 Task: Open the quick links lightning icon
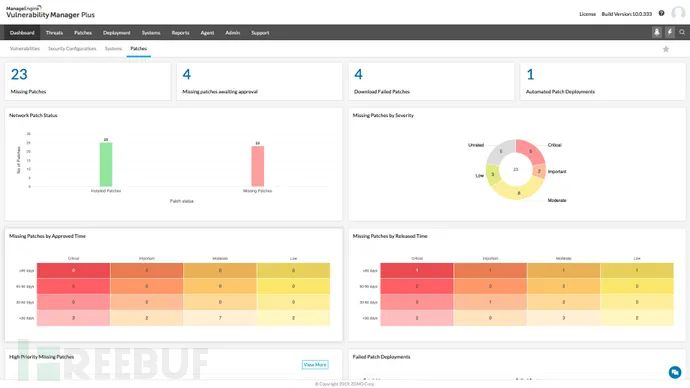669,32
